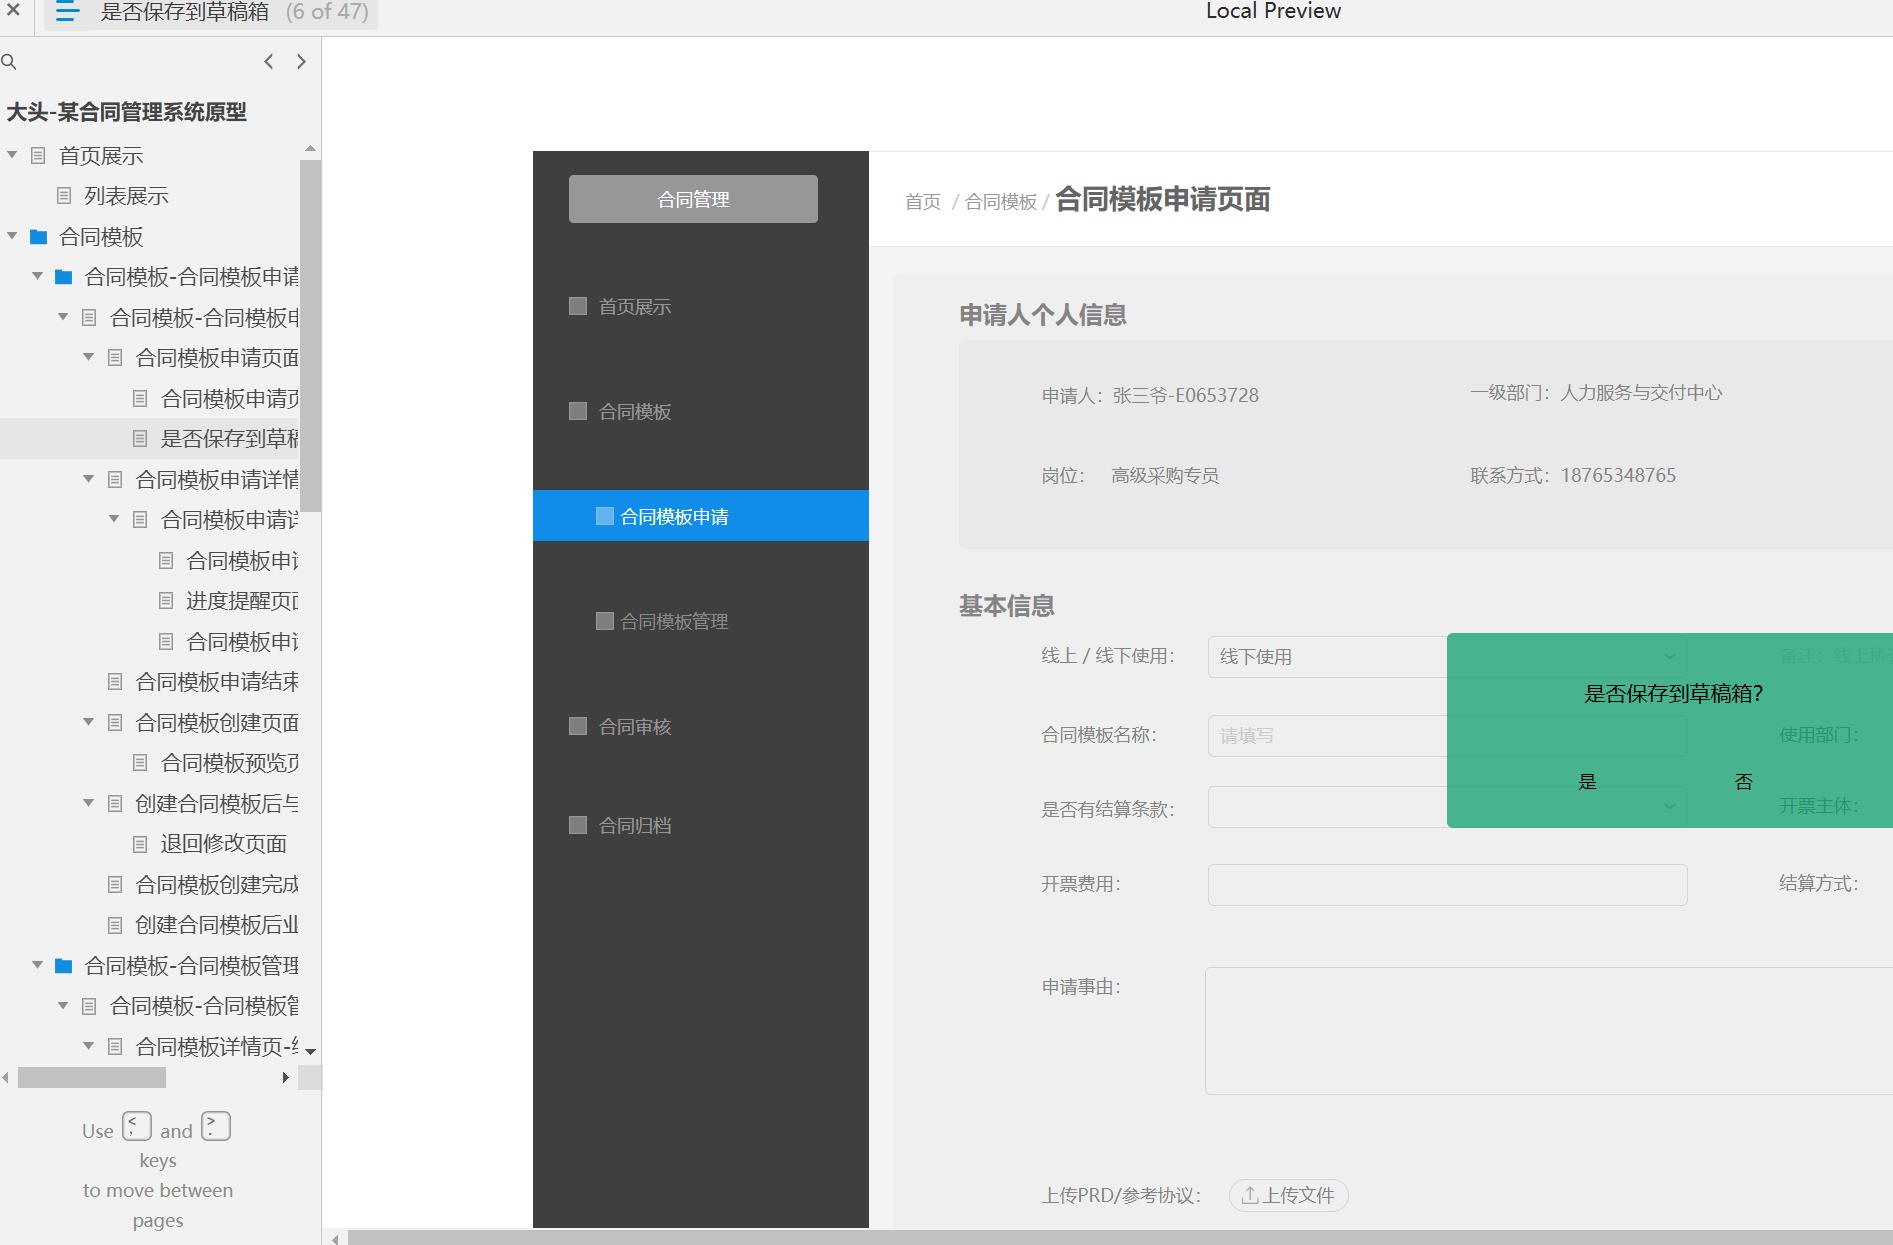
Task: Choose 否 in the save-to-drafts dialog
Action: point(1744,782)
